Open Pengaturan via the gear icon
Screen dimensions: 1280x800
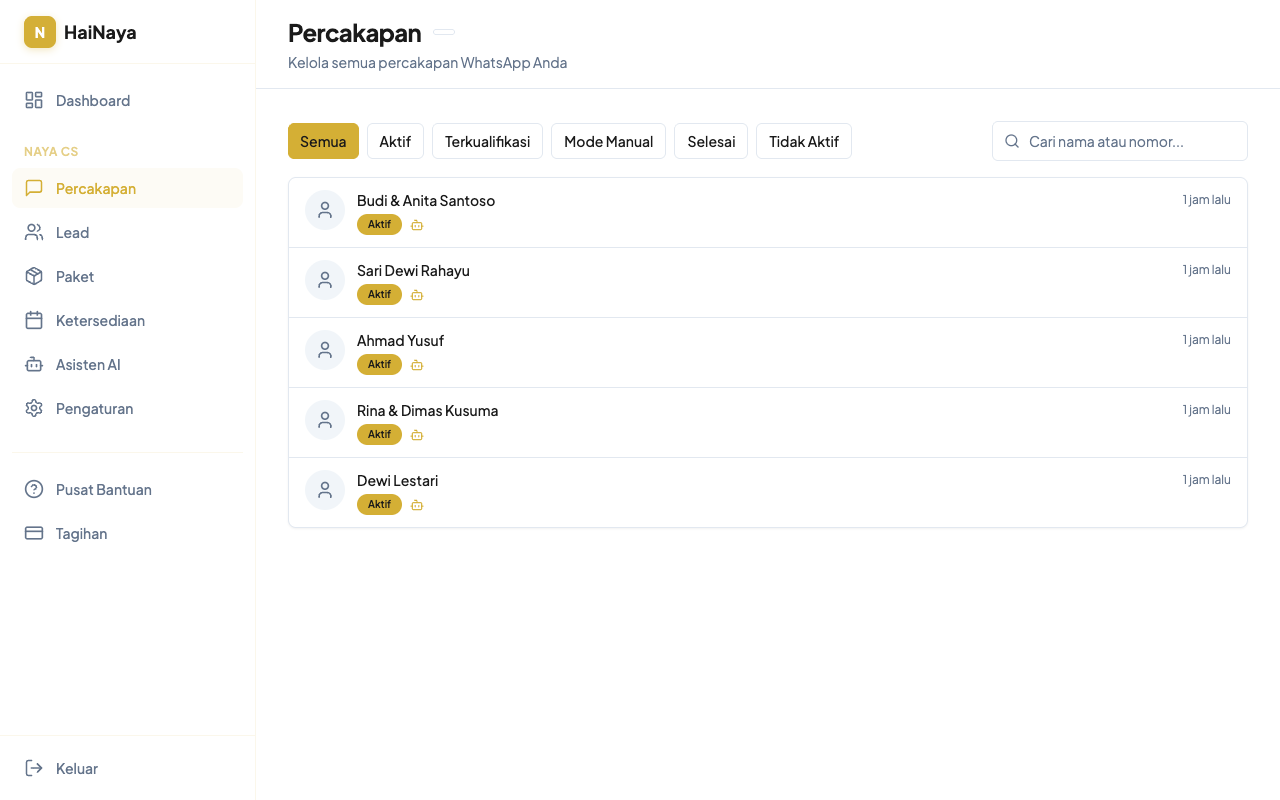coord(33,408)
